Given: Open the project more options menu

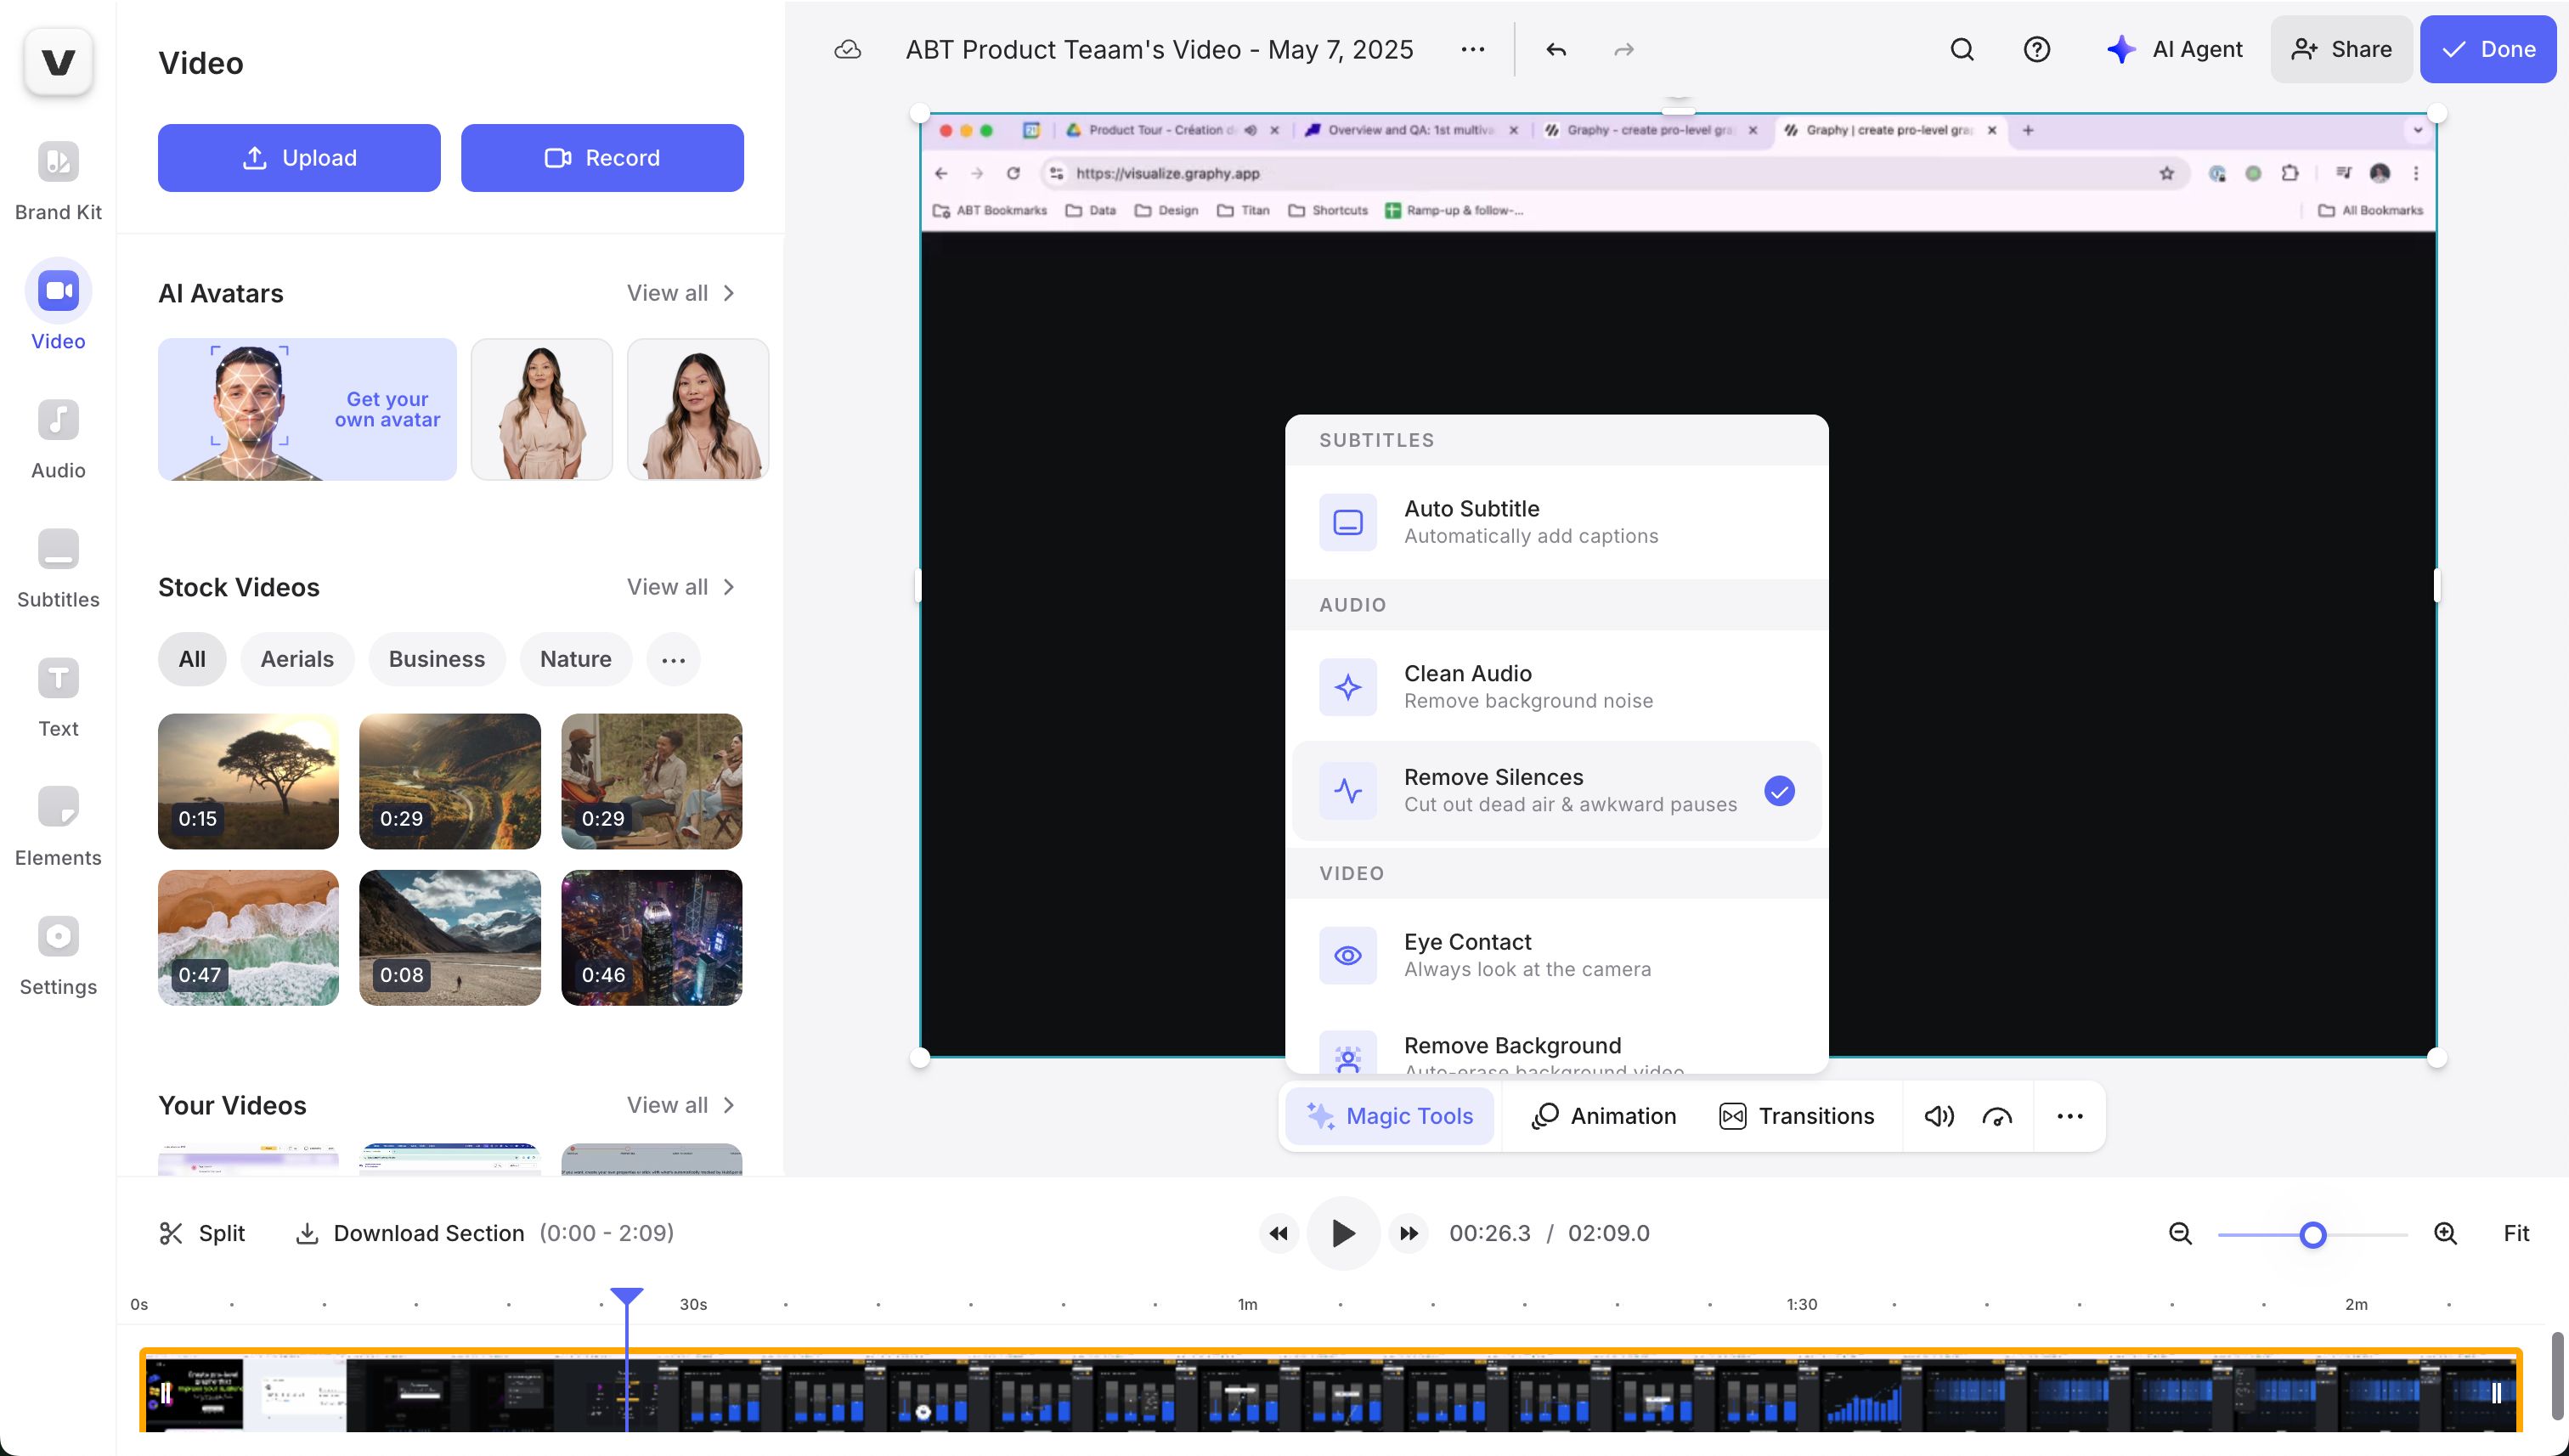Looking at the screenshot, I should 1472,49.
